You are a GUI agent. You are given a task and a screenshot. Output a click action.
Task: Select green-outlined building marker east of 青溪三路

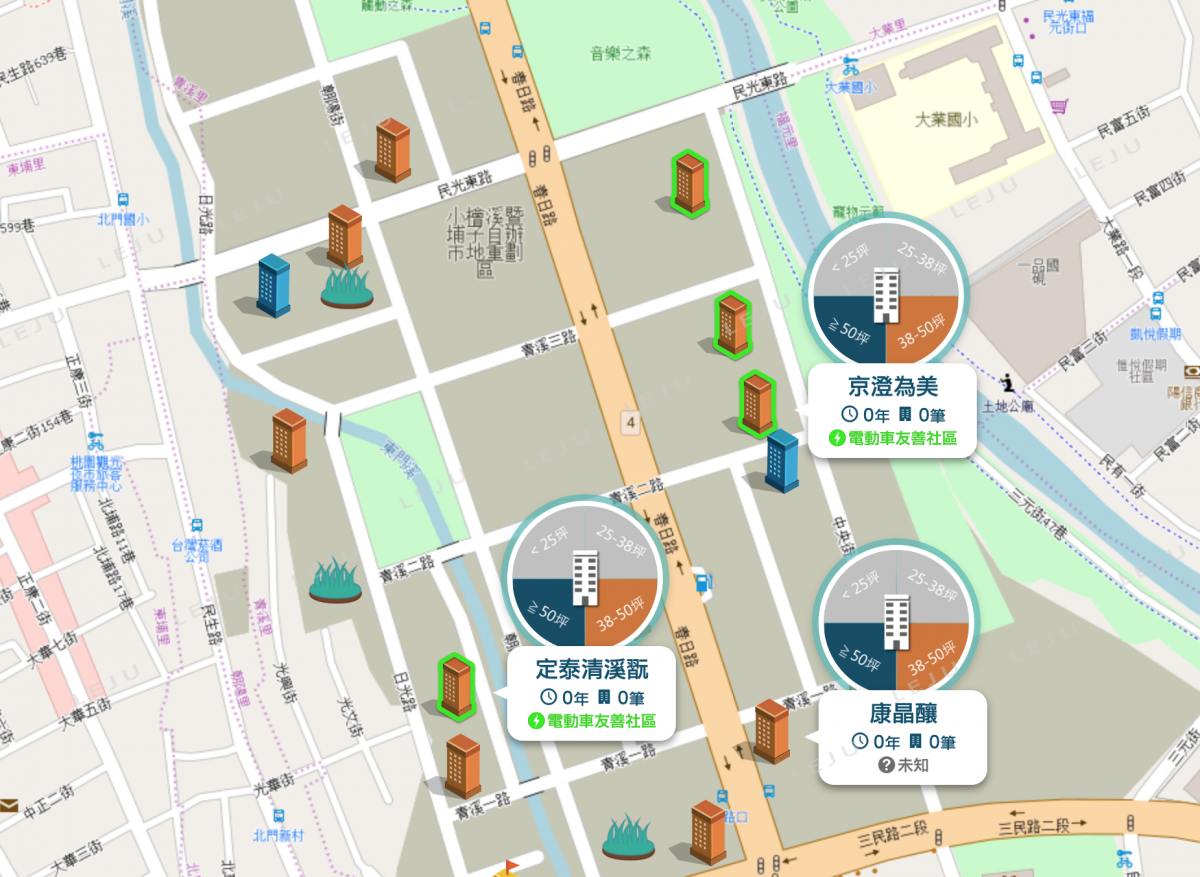(x=732, y=324)
